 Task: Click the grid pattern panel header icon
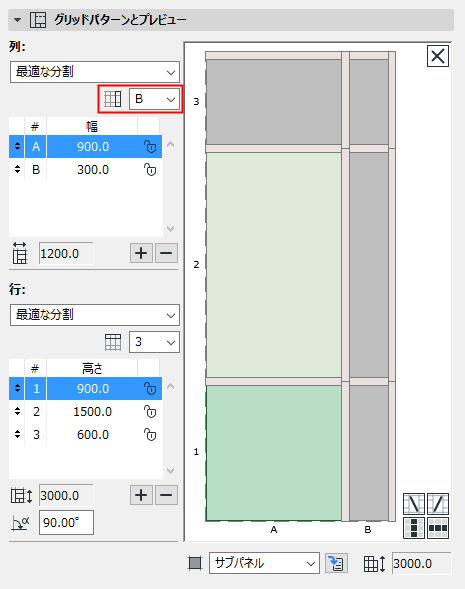coord(38,20)
